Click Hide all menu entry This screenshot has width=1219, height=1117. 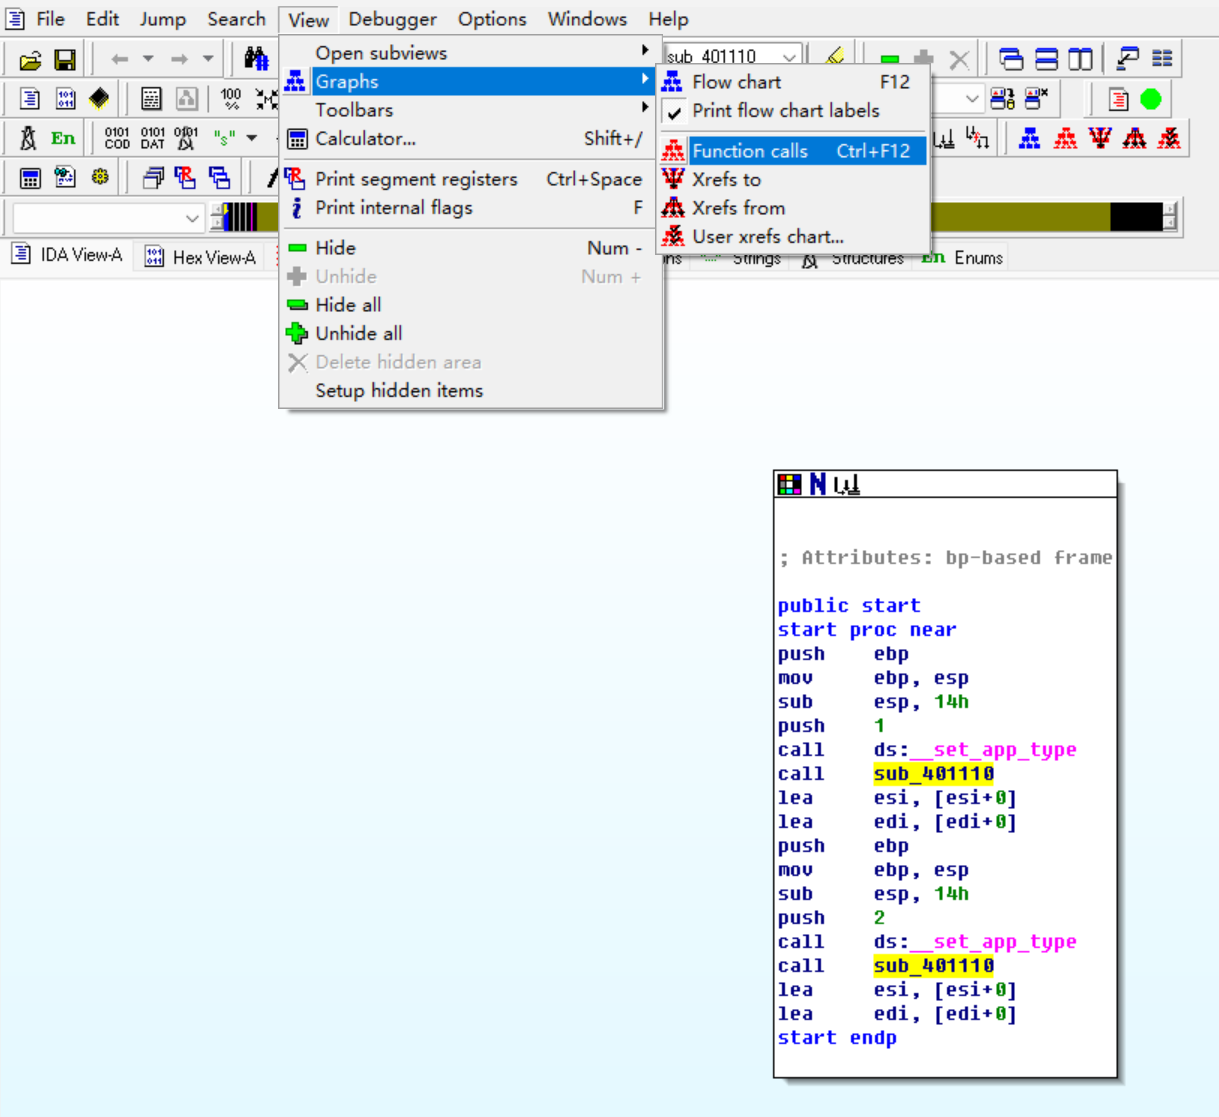[x=471, y=305]
